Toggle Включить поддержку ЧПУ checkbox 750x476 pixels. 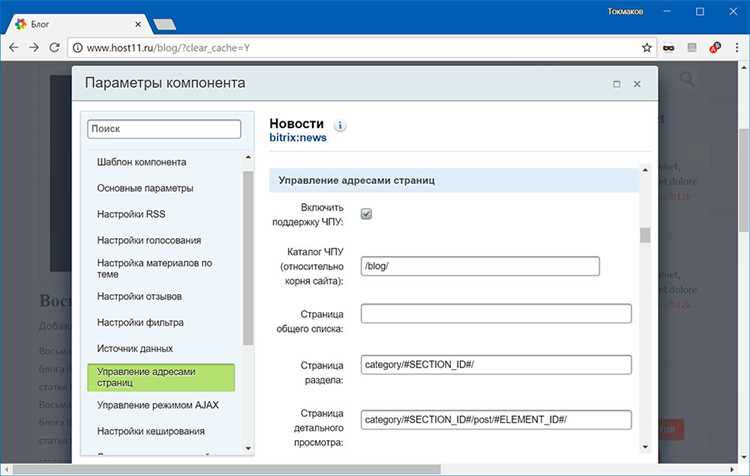(x=366, y=214)
